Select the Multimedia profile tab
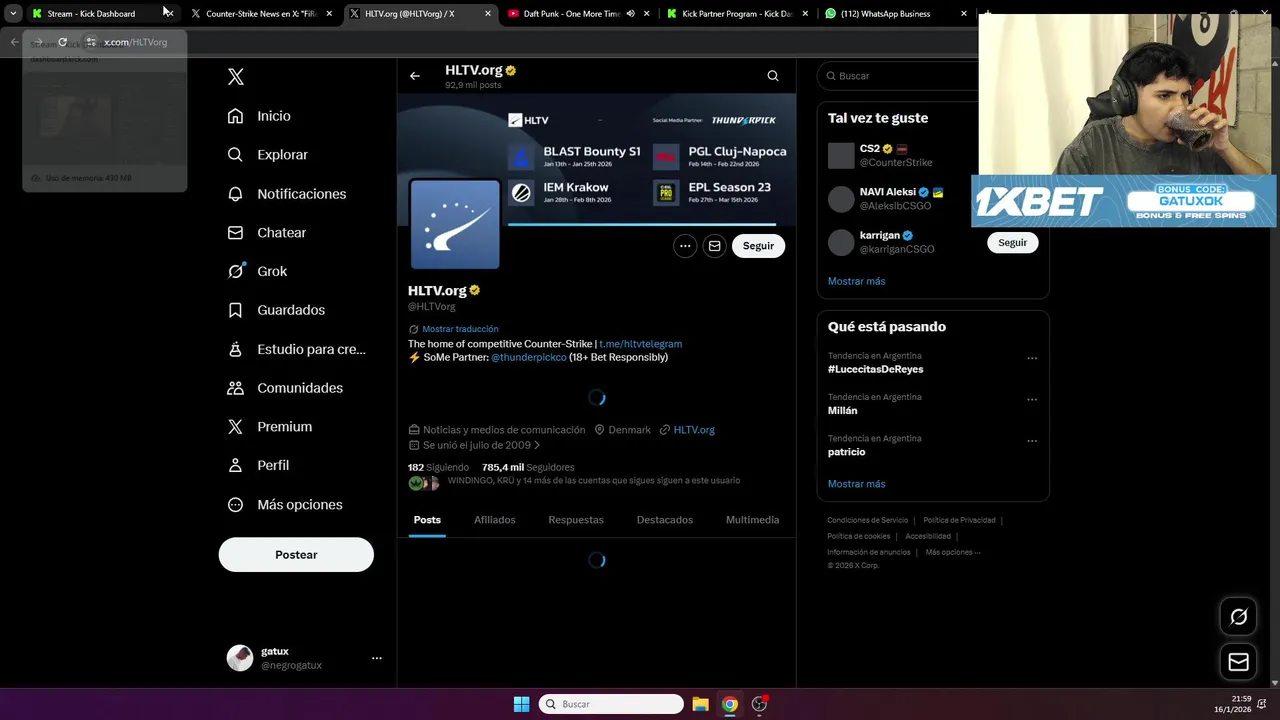 [752, 520]
